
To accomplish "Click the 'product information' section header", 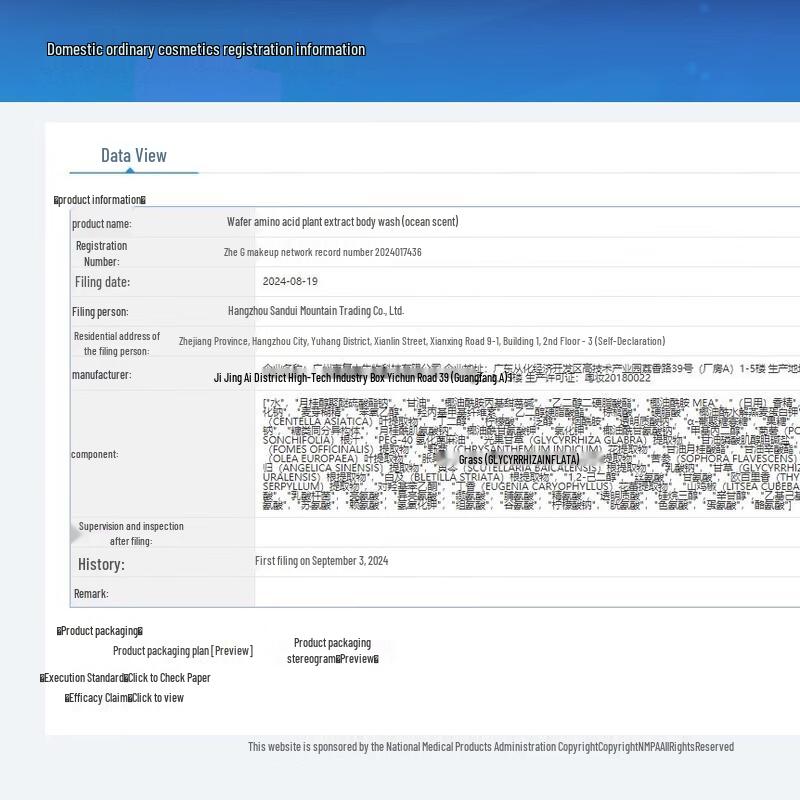I will [100, 200].
